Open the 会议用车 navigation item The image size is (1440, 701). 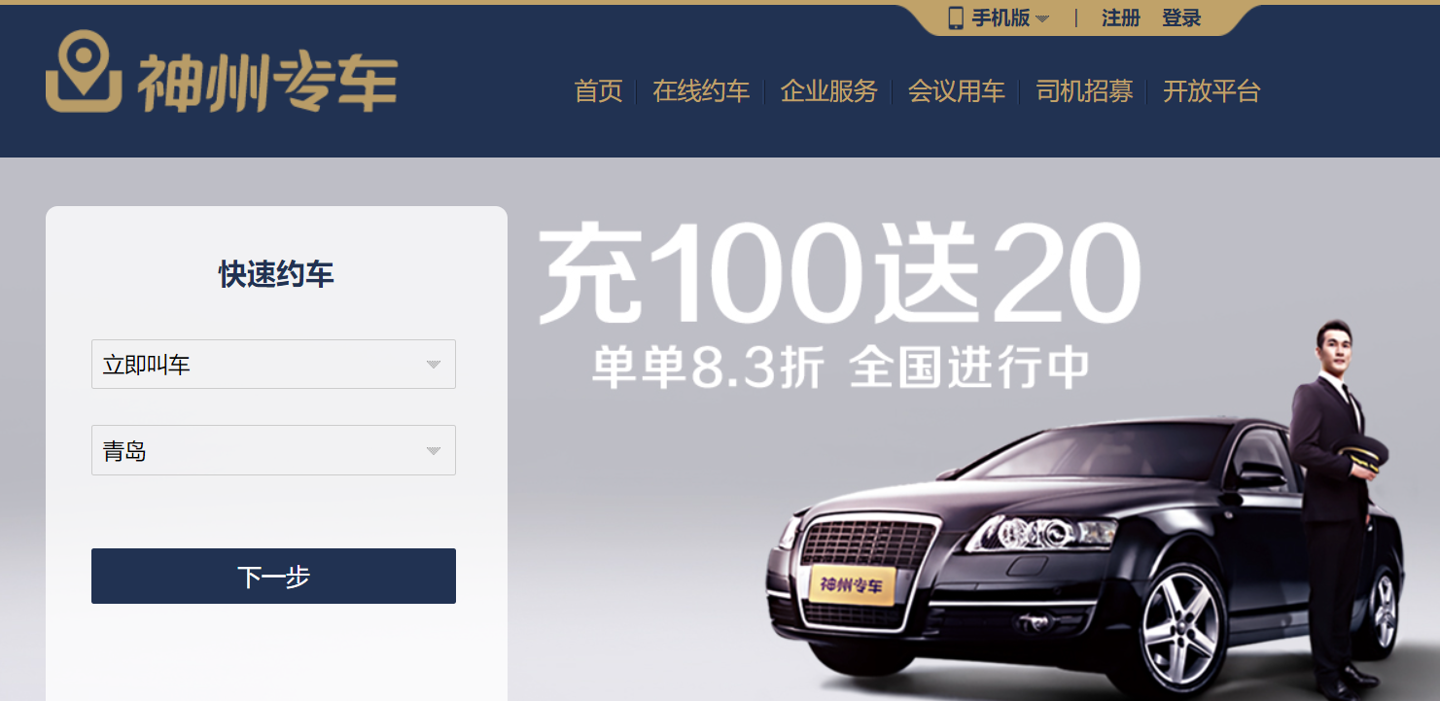tap(956, 92)
